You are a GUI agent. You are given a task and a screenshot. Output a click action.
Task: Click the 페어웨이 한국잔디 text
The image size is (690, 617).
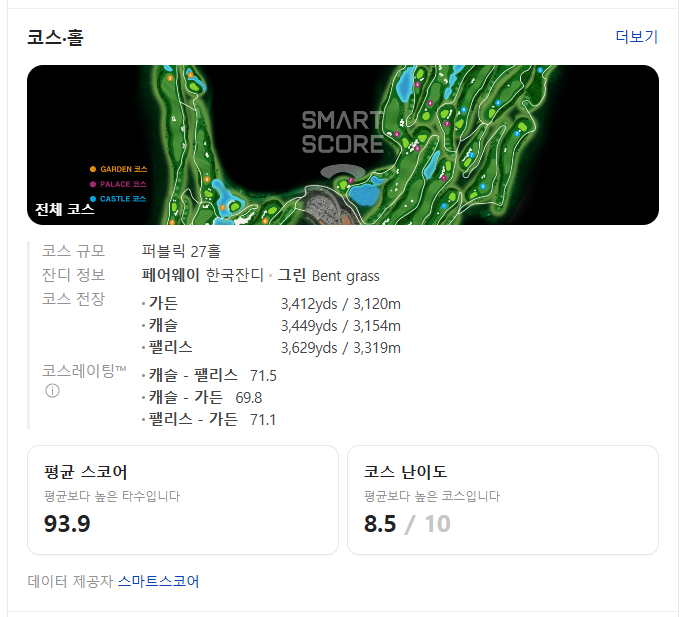202,275
